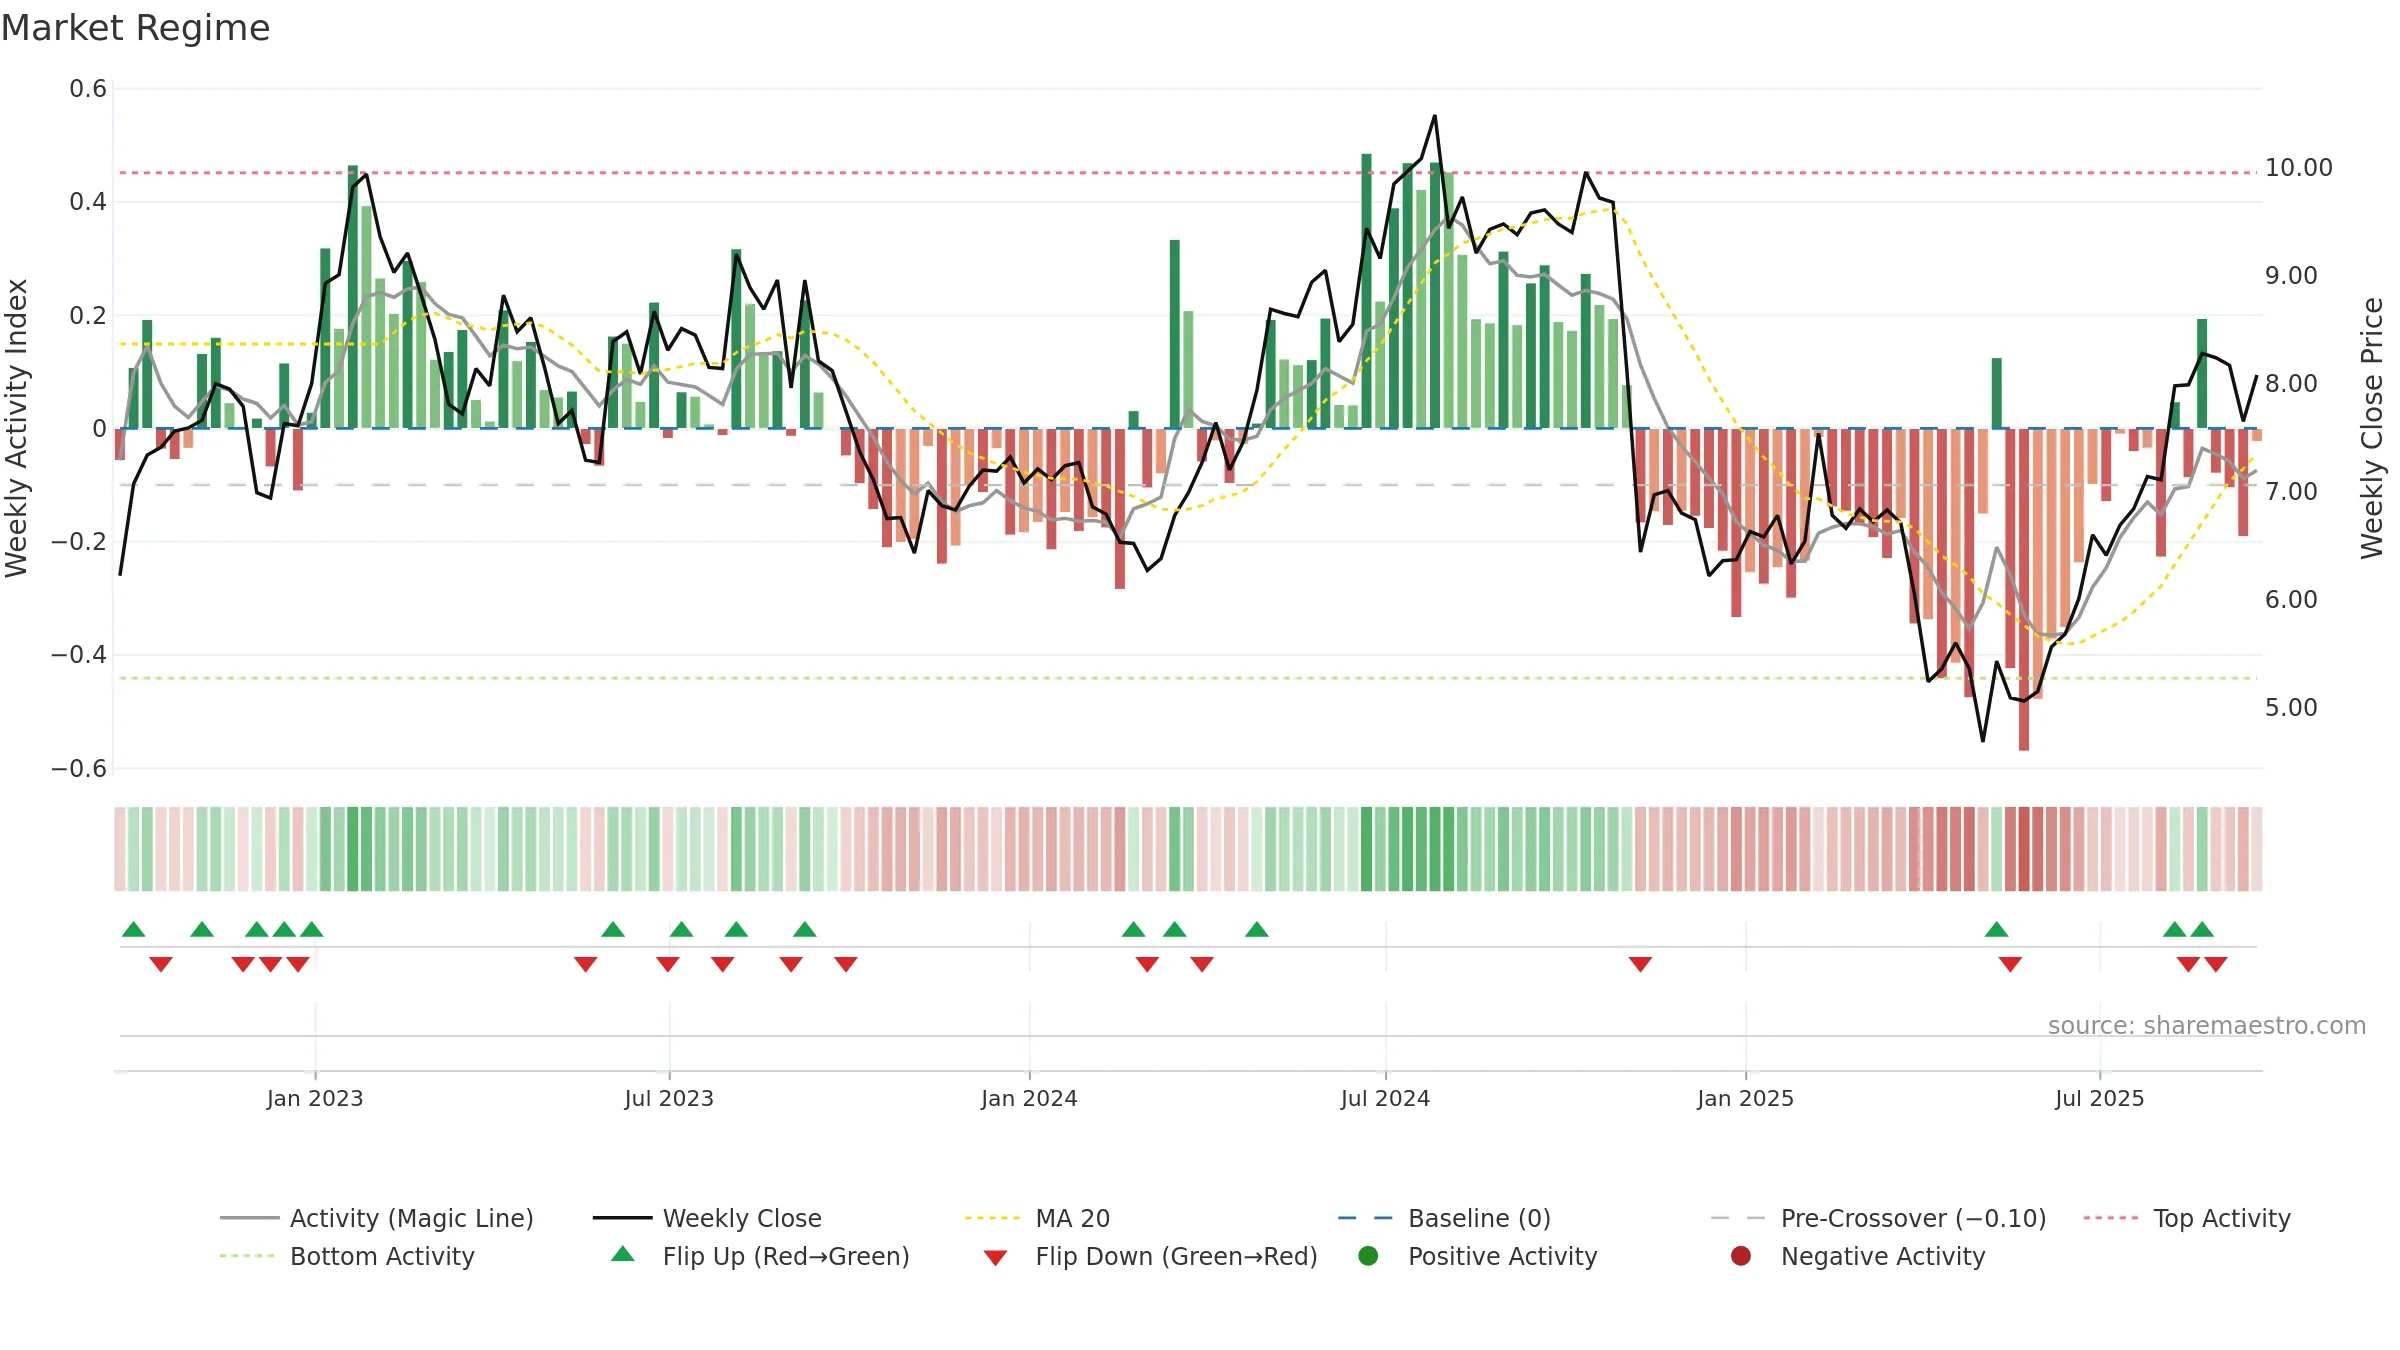Viewport: 2400px width, 1350px height.
Task: Click the Jan 2025 axis label
Action: point(1745,1099)
